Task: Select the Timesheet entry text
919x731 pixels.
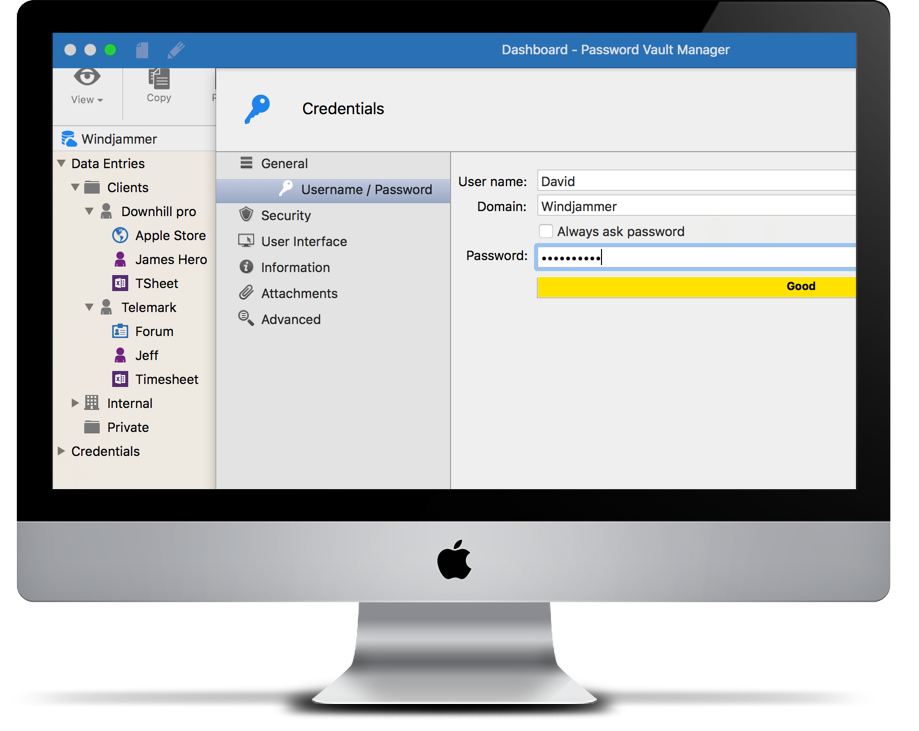Action: [x=167, y=380]
